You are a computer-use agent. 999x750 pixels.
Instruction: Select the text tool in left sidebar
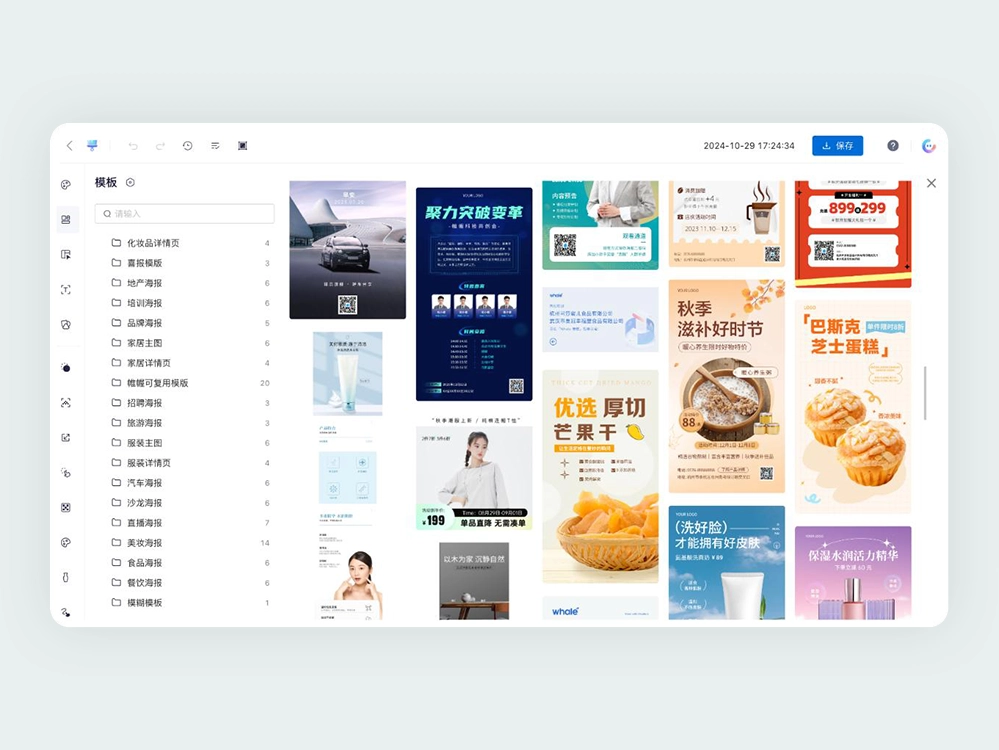pyautogui.click(x=66, y=290)
